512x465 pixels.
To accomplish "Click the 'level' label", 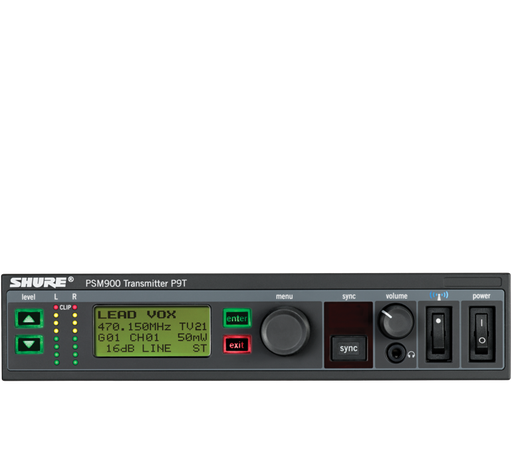I will pos(28,297).
